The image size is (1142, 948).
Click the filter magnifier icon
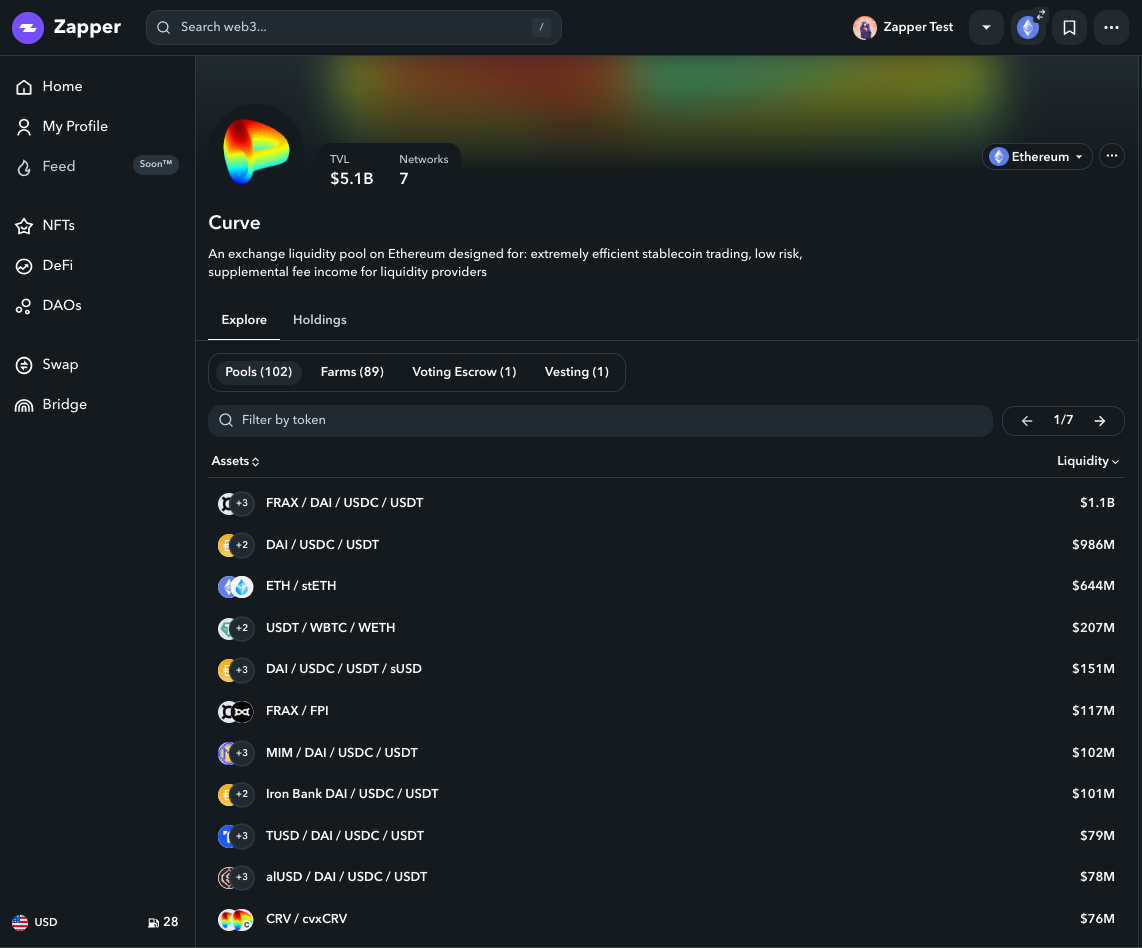226,420
